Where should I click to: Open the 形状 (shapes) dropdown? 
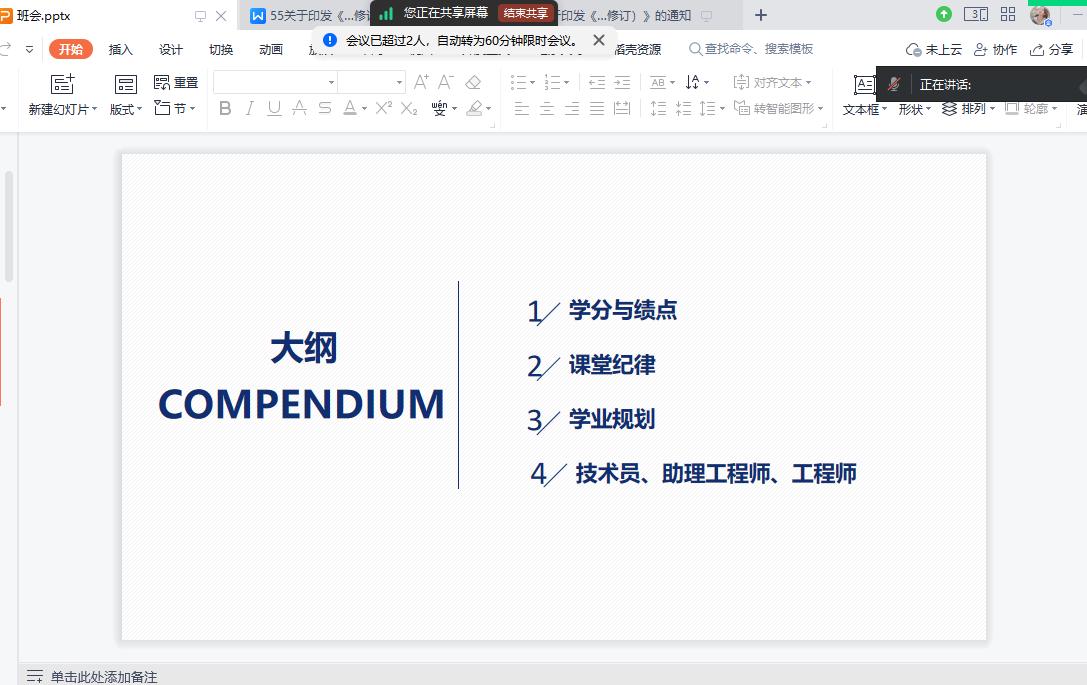914,110
